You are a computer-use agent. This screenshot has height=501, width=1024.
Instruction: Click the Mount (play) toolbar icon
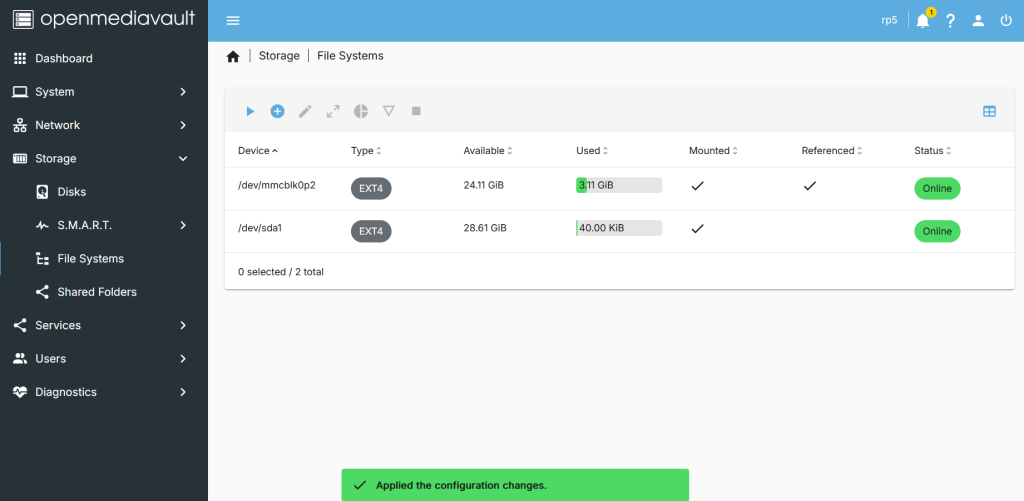[x=250, y=111]
